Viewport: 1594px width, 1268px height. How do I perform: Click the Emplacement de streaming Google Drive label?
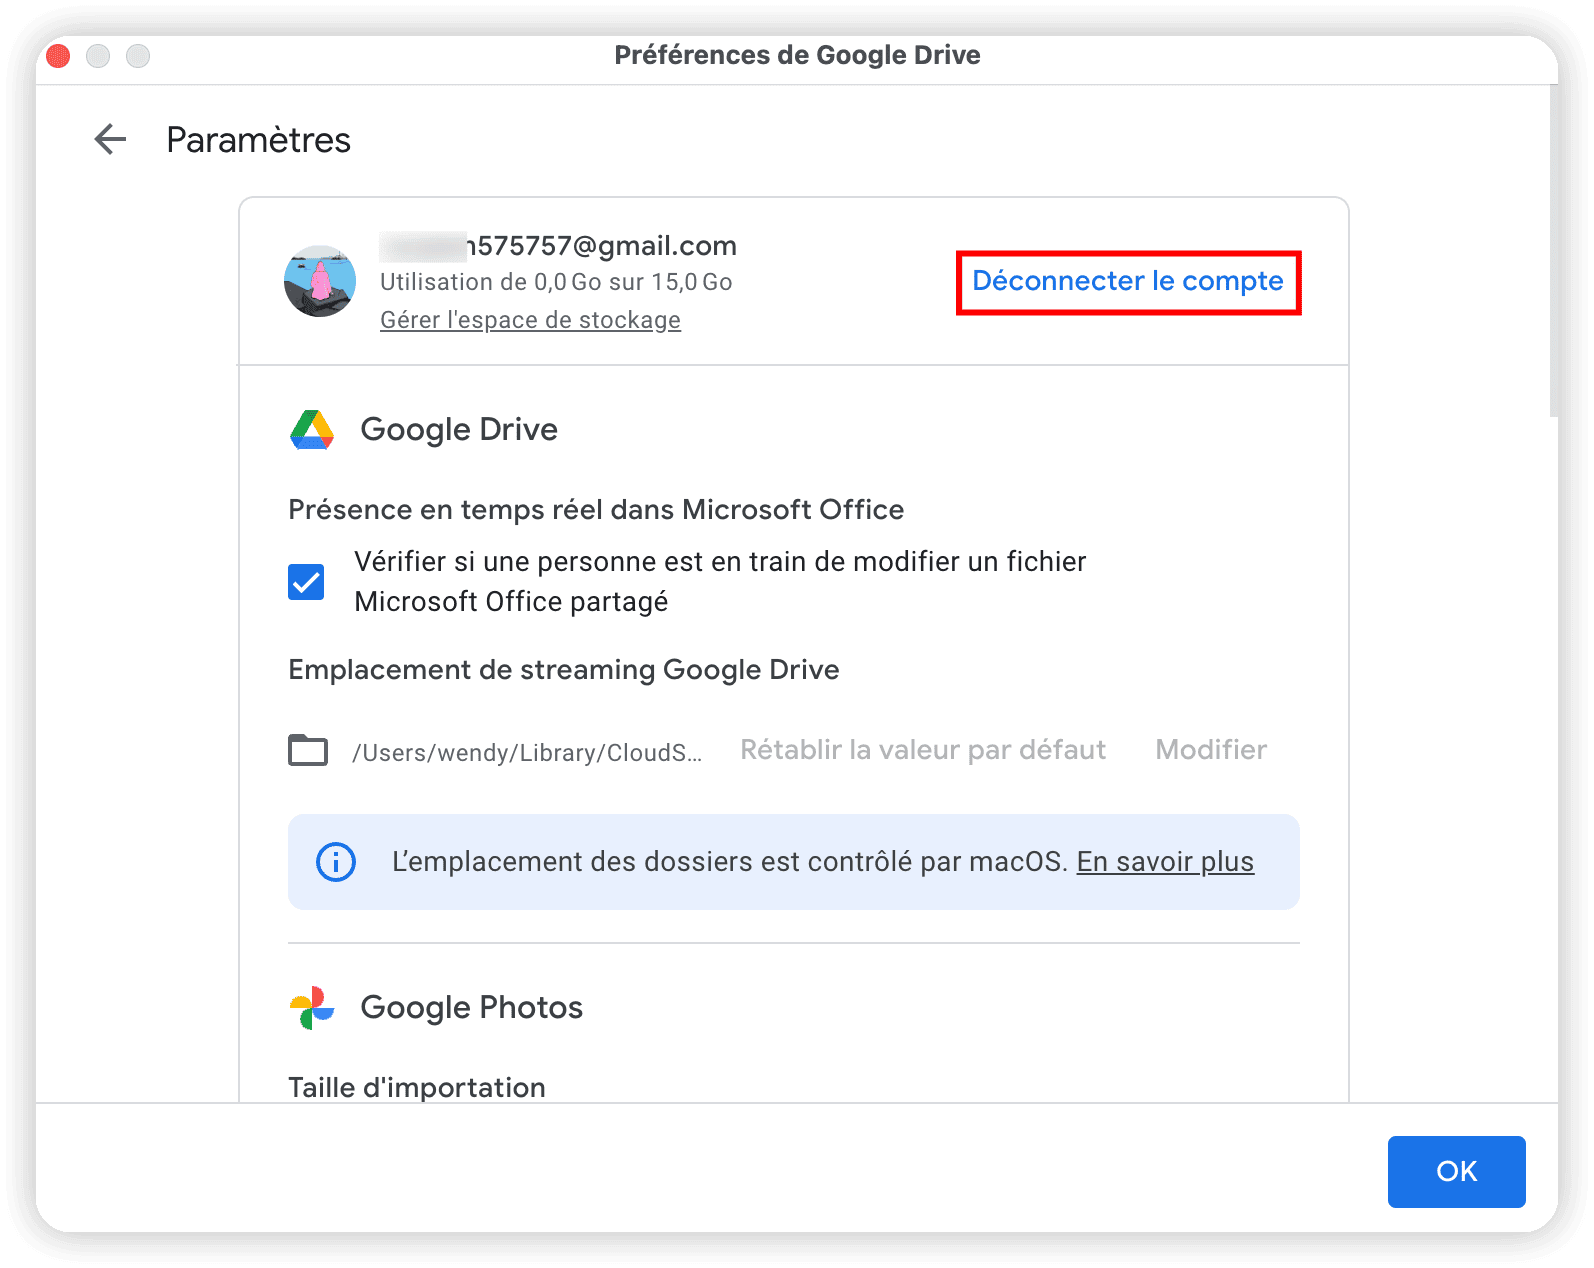point(564,670)
